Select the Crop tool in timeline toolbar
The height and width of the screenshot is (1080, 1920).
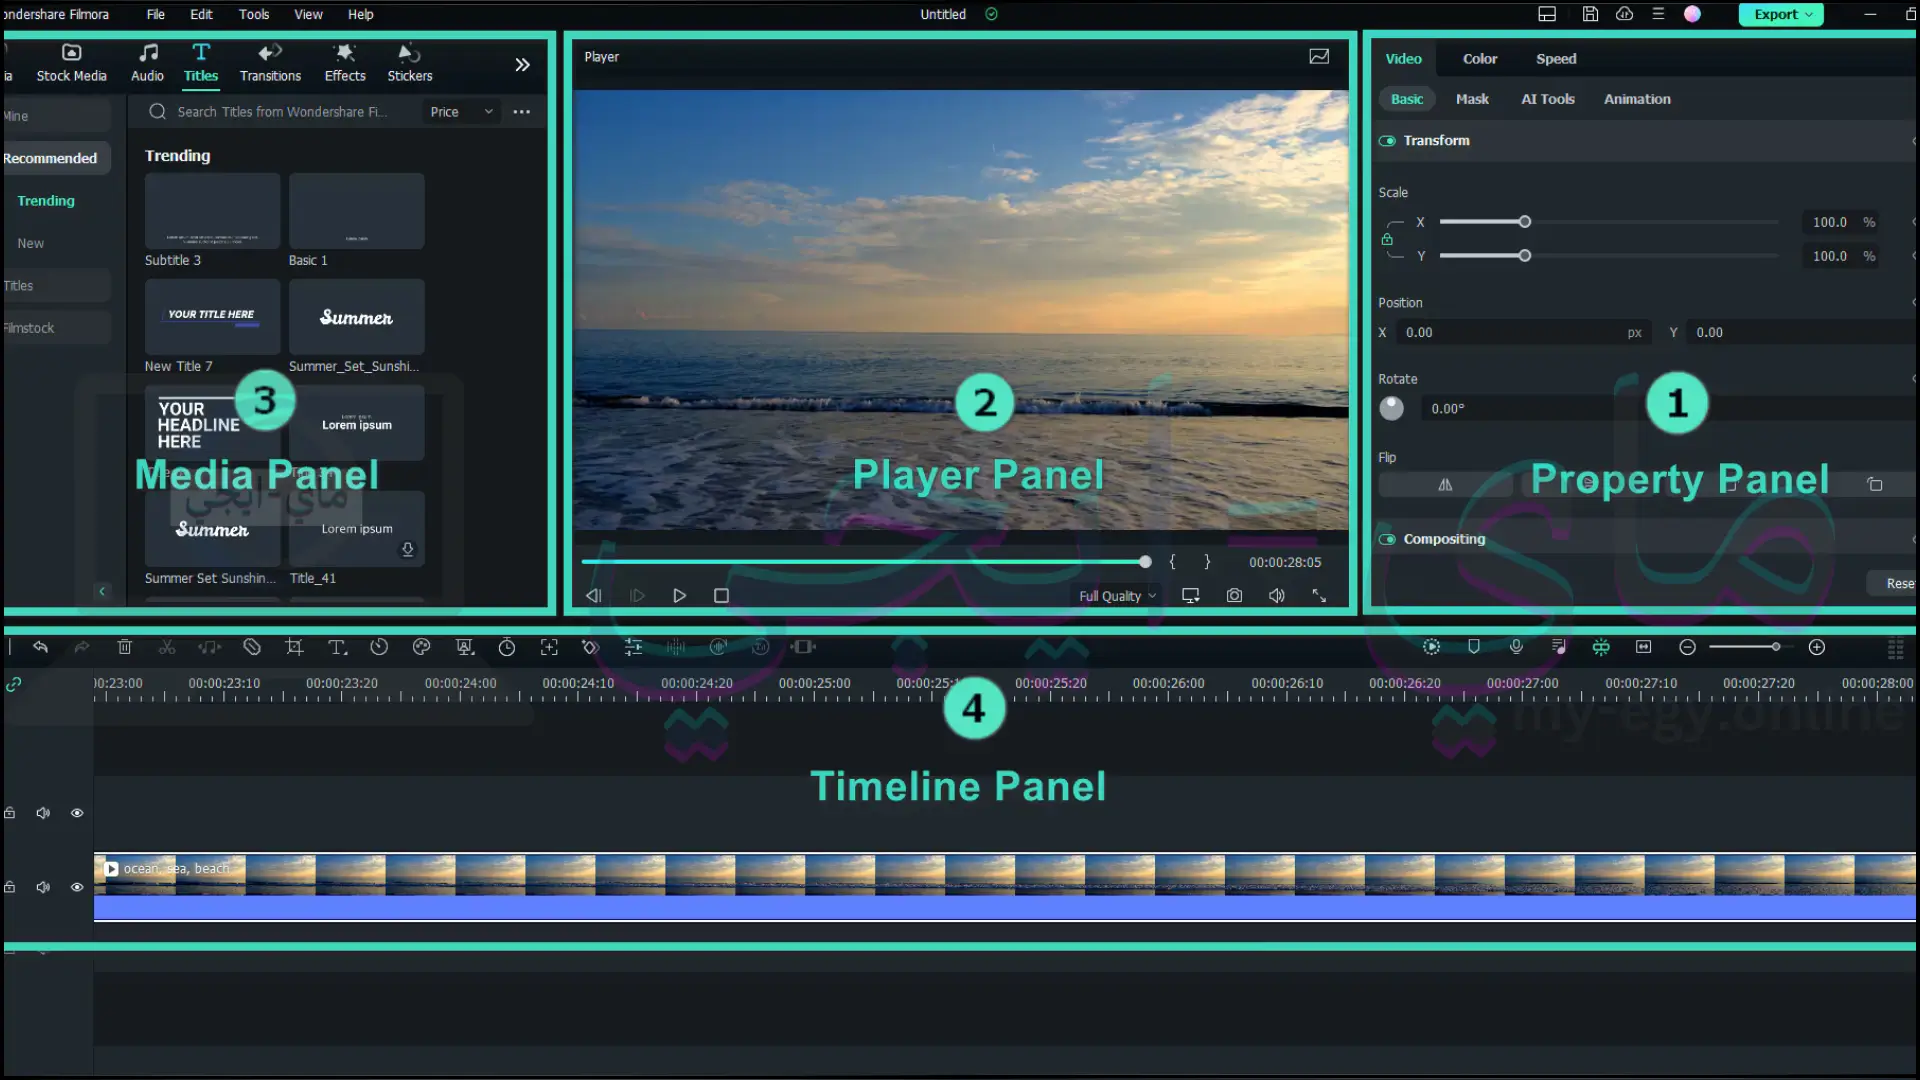tap(294, 647)
